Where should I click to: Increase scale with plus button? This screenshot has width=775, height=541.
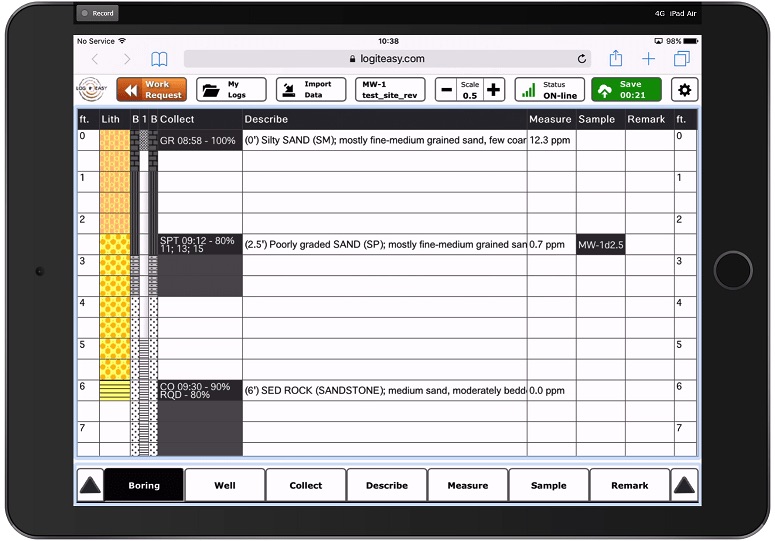pyautogui.click(x=494, y=90)
